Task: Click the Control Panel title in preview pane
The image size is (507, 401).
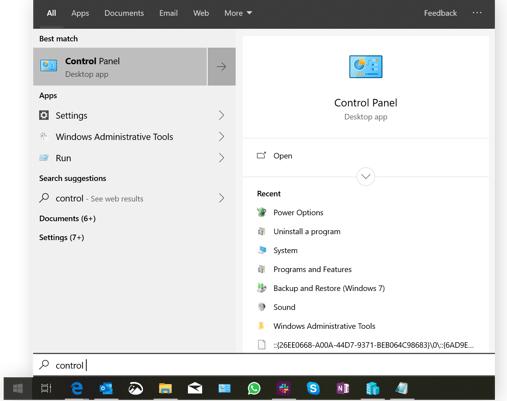Action: pyautogui.click(x=366, y=103)
